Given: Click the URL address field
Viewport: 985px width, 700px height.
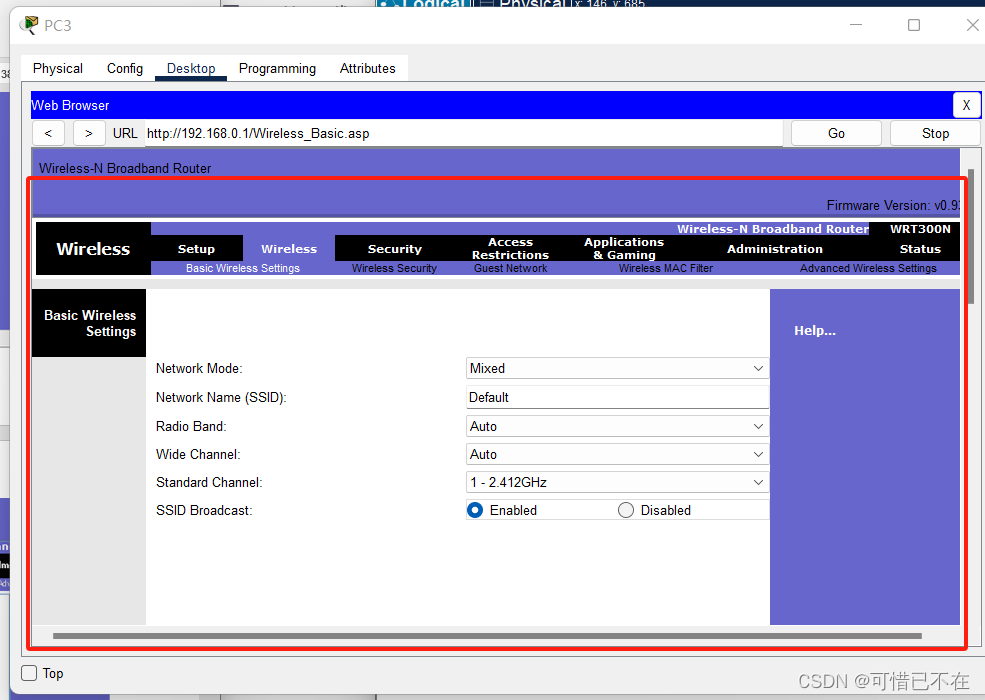Looking at the screenshot, I should 464,133.
